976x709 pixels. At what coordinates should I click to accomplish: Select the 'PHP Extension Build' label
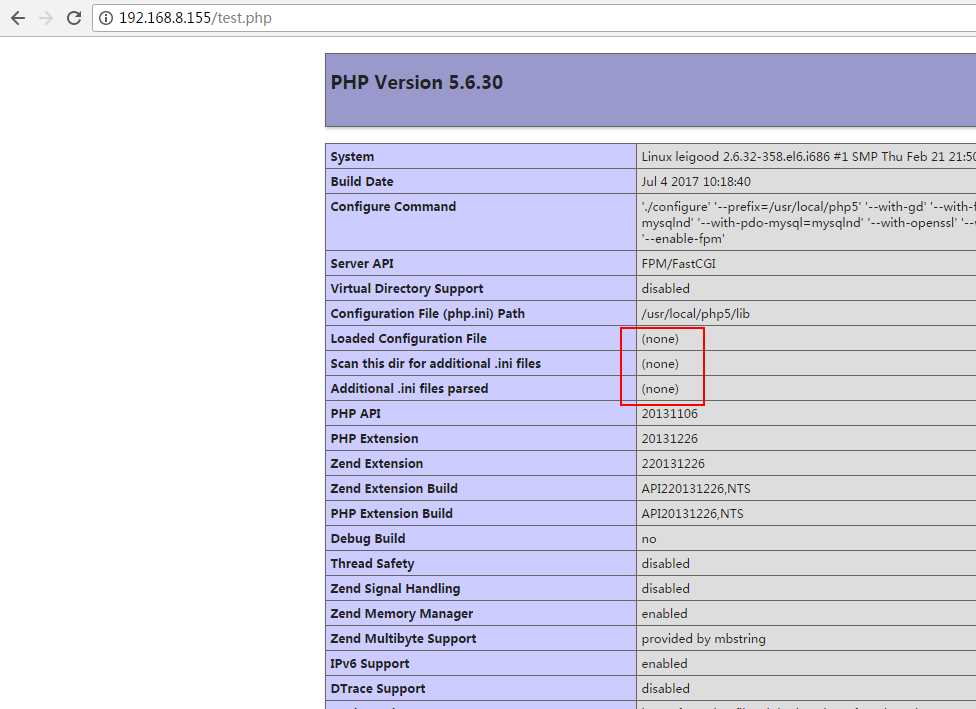392,514
